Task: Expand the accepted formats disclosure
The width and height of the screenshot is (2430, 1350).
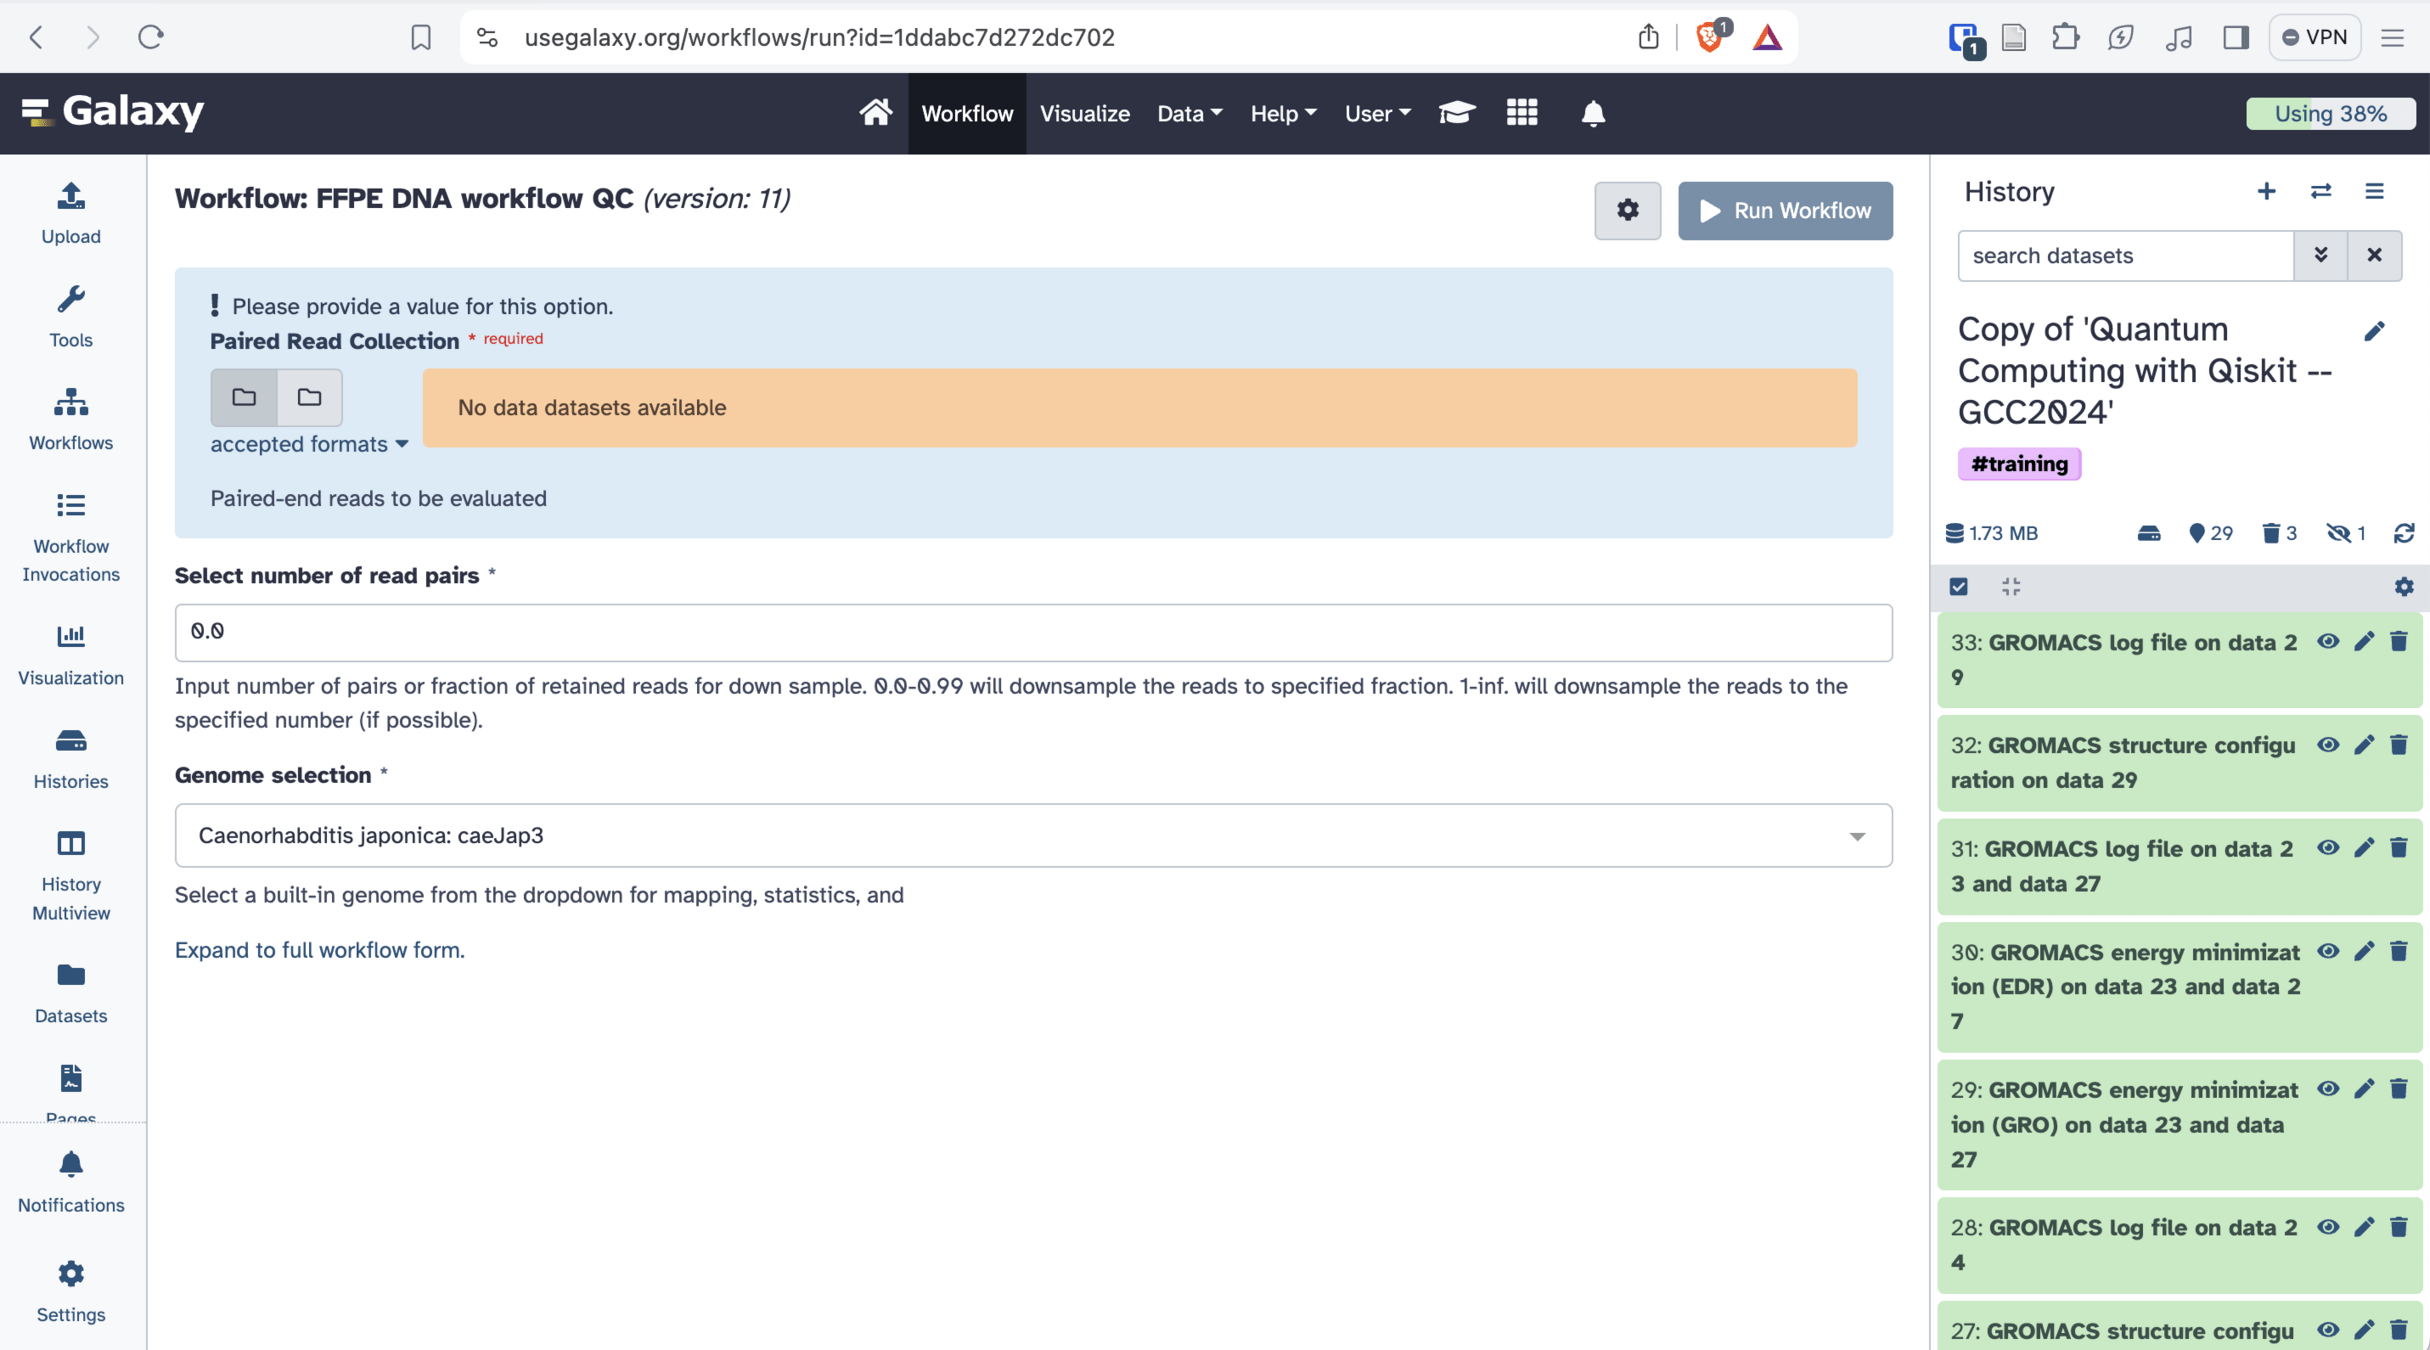Action: 309,444
